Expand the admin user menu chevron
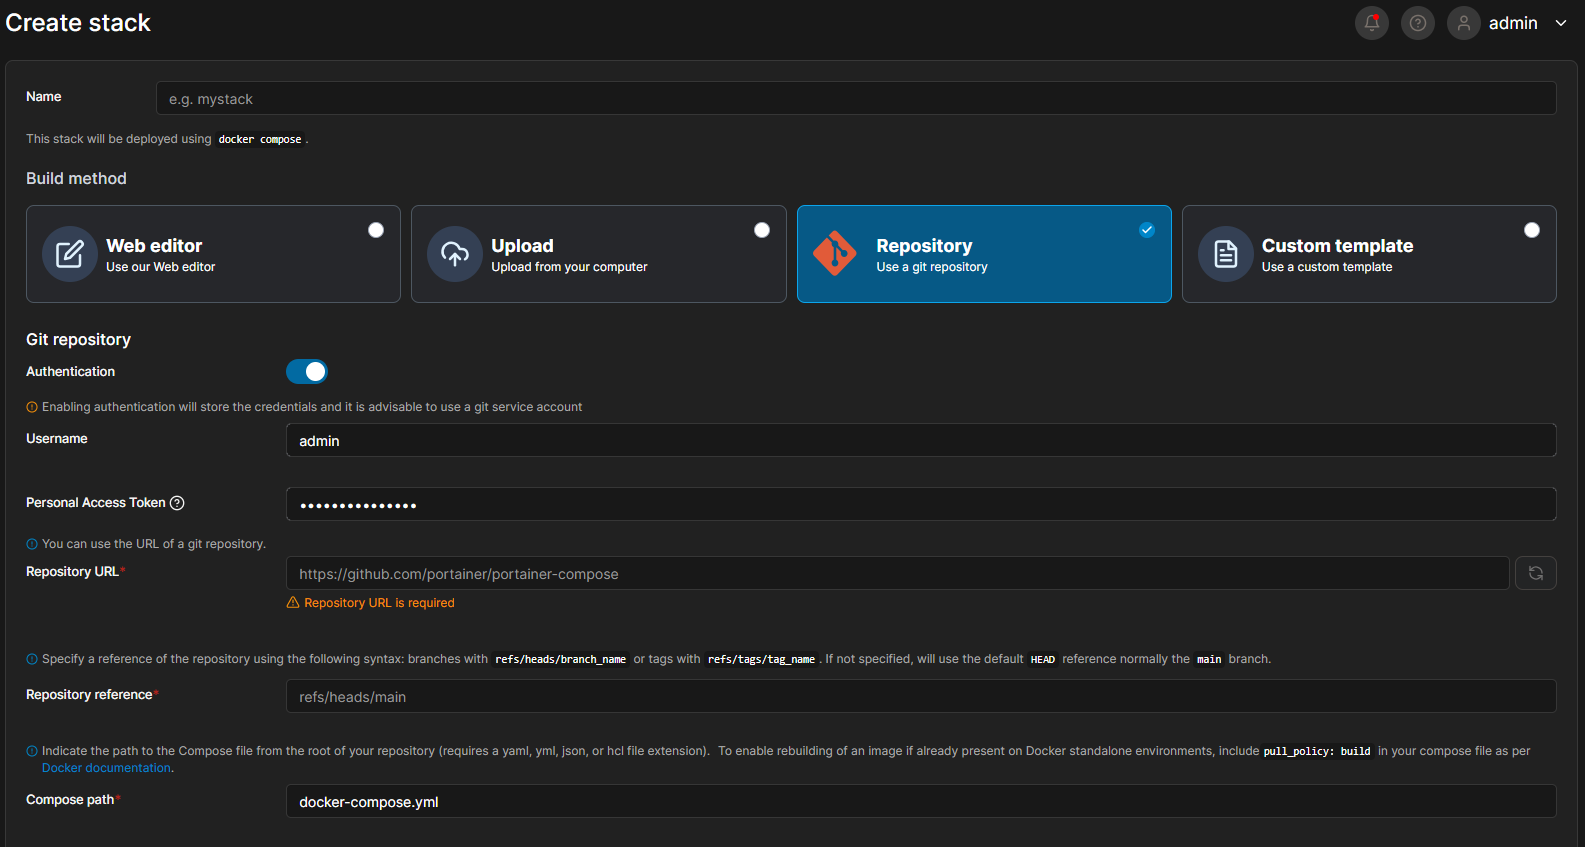Image resolution: width=1585 pixels, height=847 pixels. point(1560,23)
